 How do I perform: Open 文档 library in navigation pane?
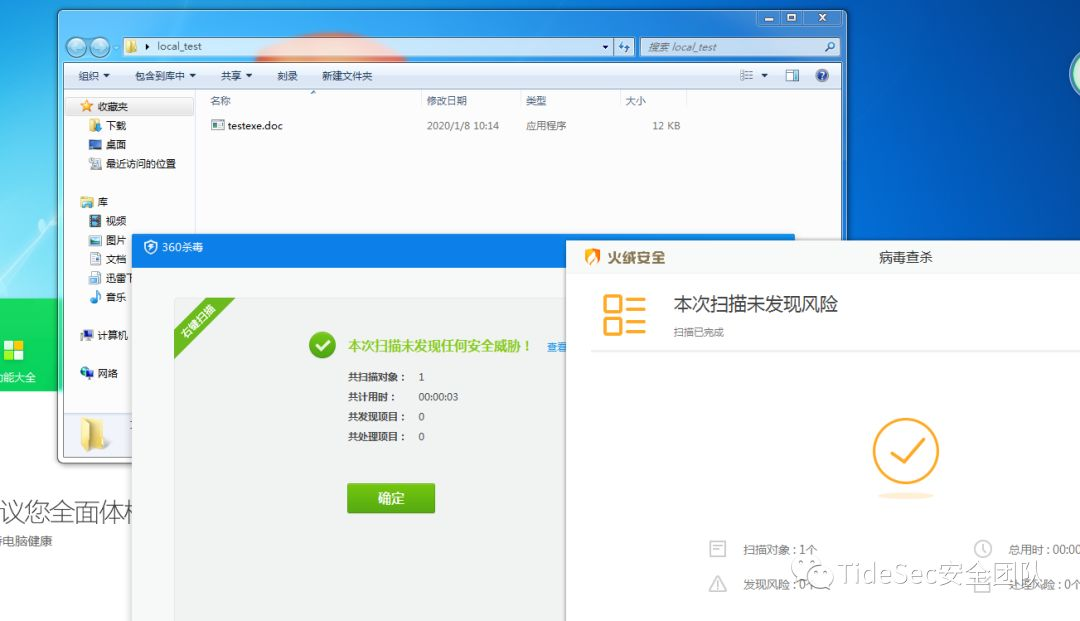coord(116,259)
